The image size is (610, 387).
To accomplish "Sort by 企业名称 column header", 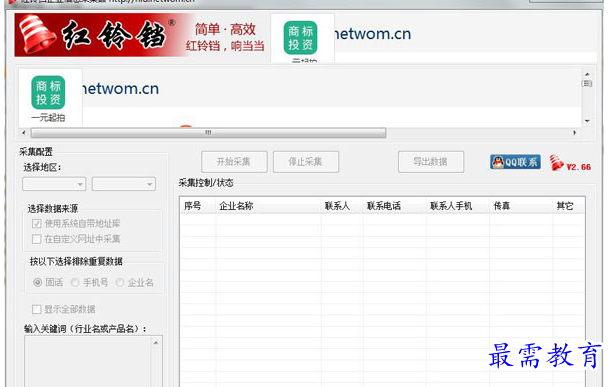I will pyautogui.click(x=268, y=206).
